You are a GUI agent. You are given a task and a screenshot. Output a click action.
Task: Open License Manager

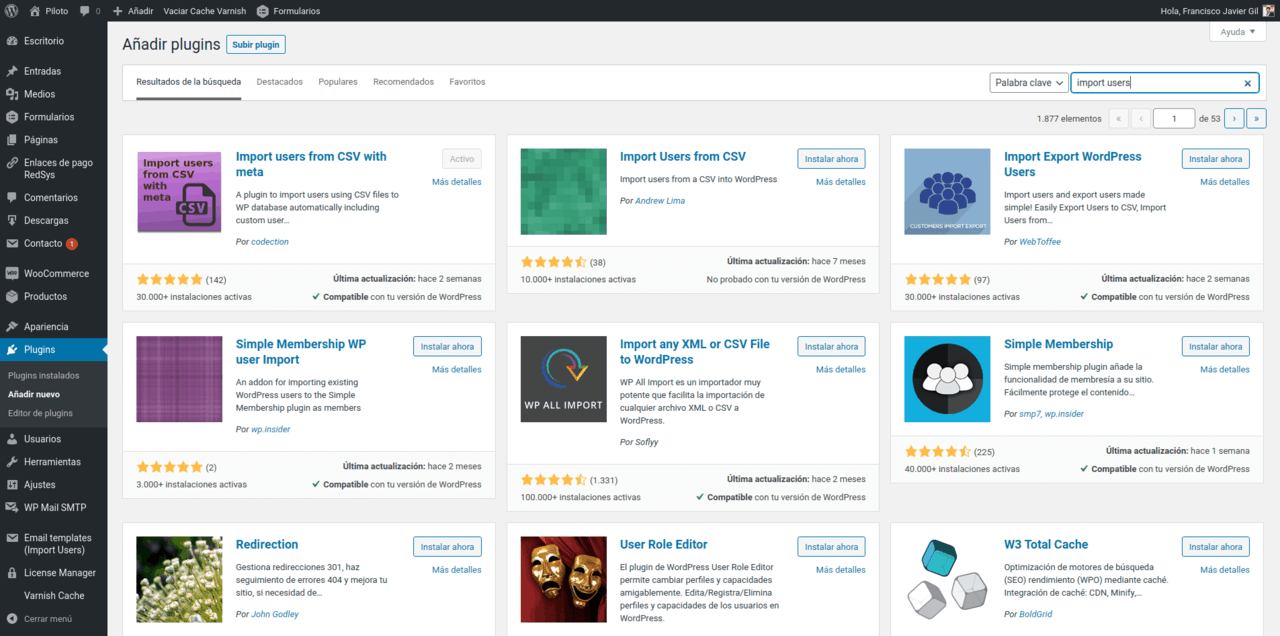(x=54, y=573)
